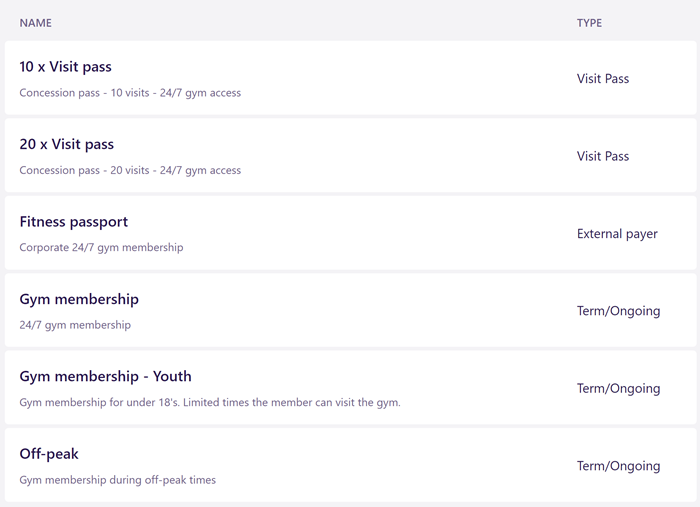Image resolution: width=700 pixels, height=507 pixels.
Task: Open the Gym membership entry
Action: click(79, 299)
